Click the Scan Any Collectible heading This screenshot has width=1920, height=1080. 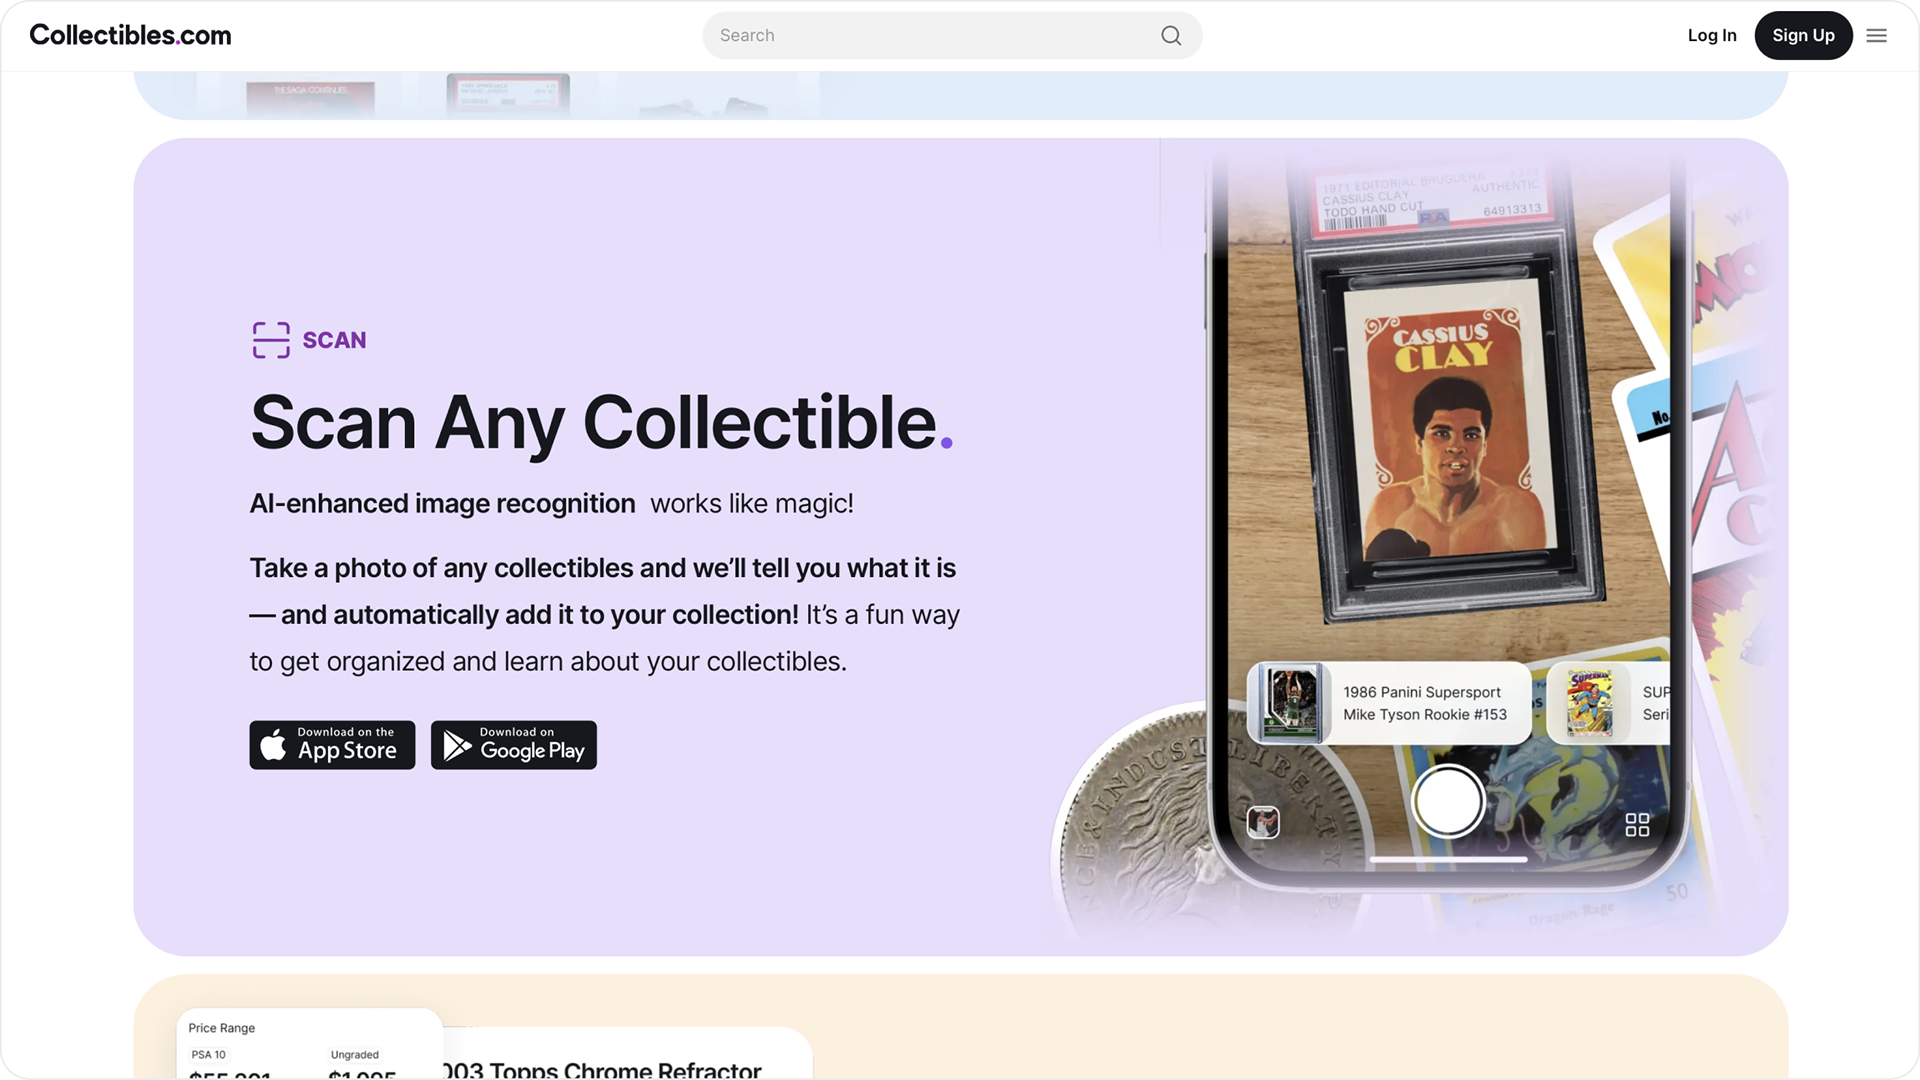click(x=601, y=423)
